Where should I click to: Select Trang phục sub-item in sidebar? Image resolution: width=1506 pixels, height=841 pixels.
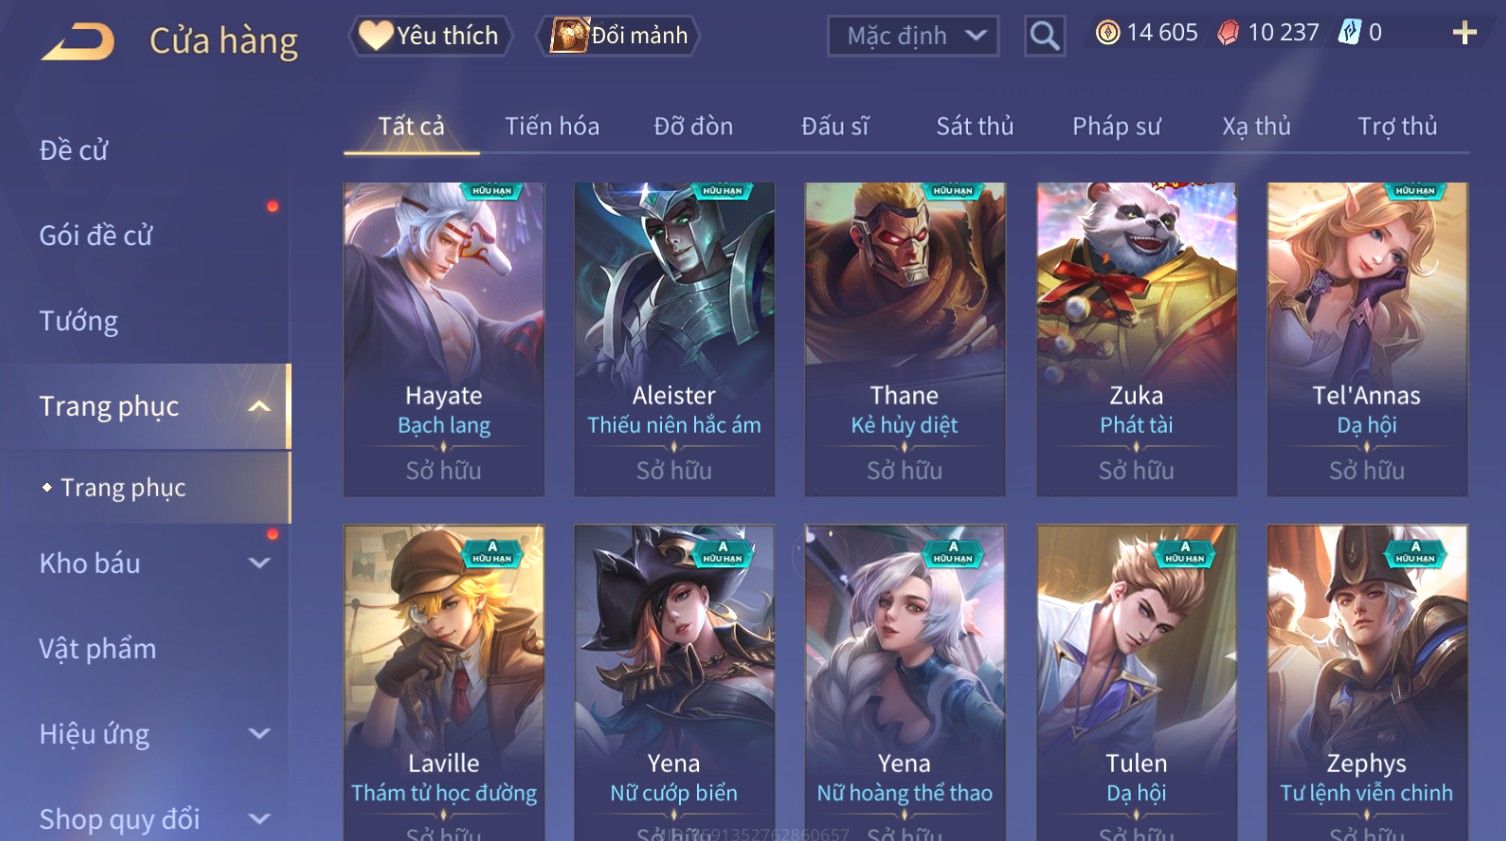123,487
